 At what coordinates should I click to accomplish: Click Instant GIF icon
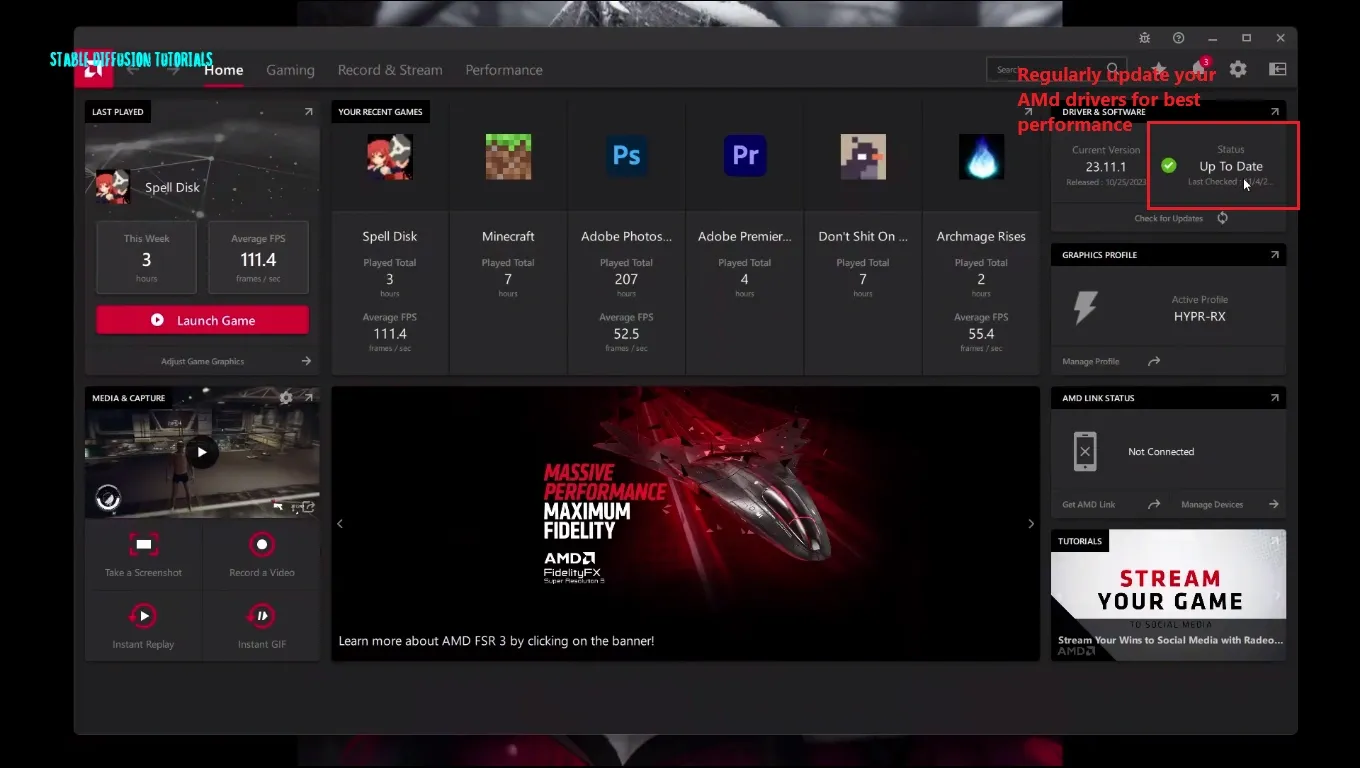pos(262,616)
